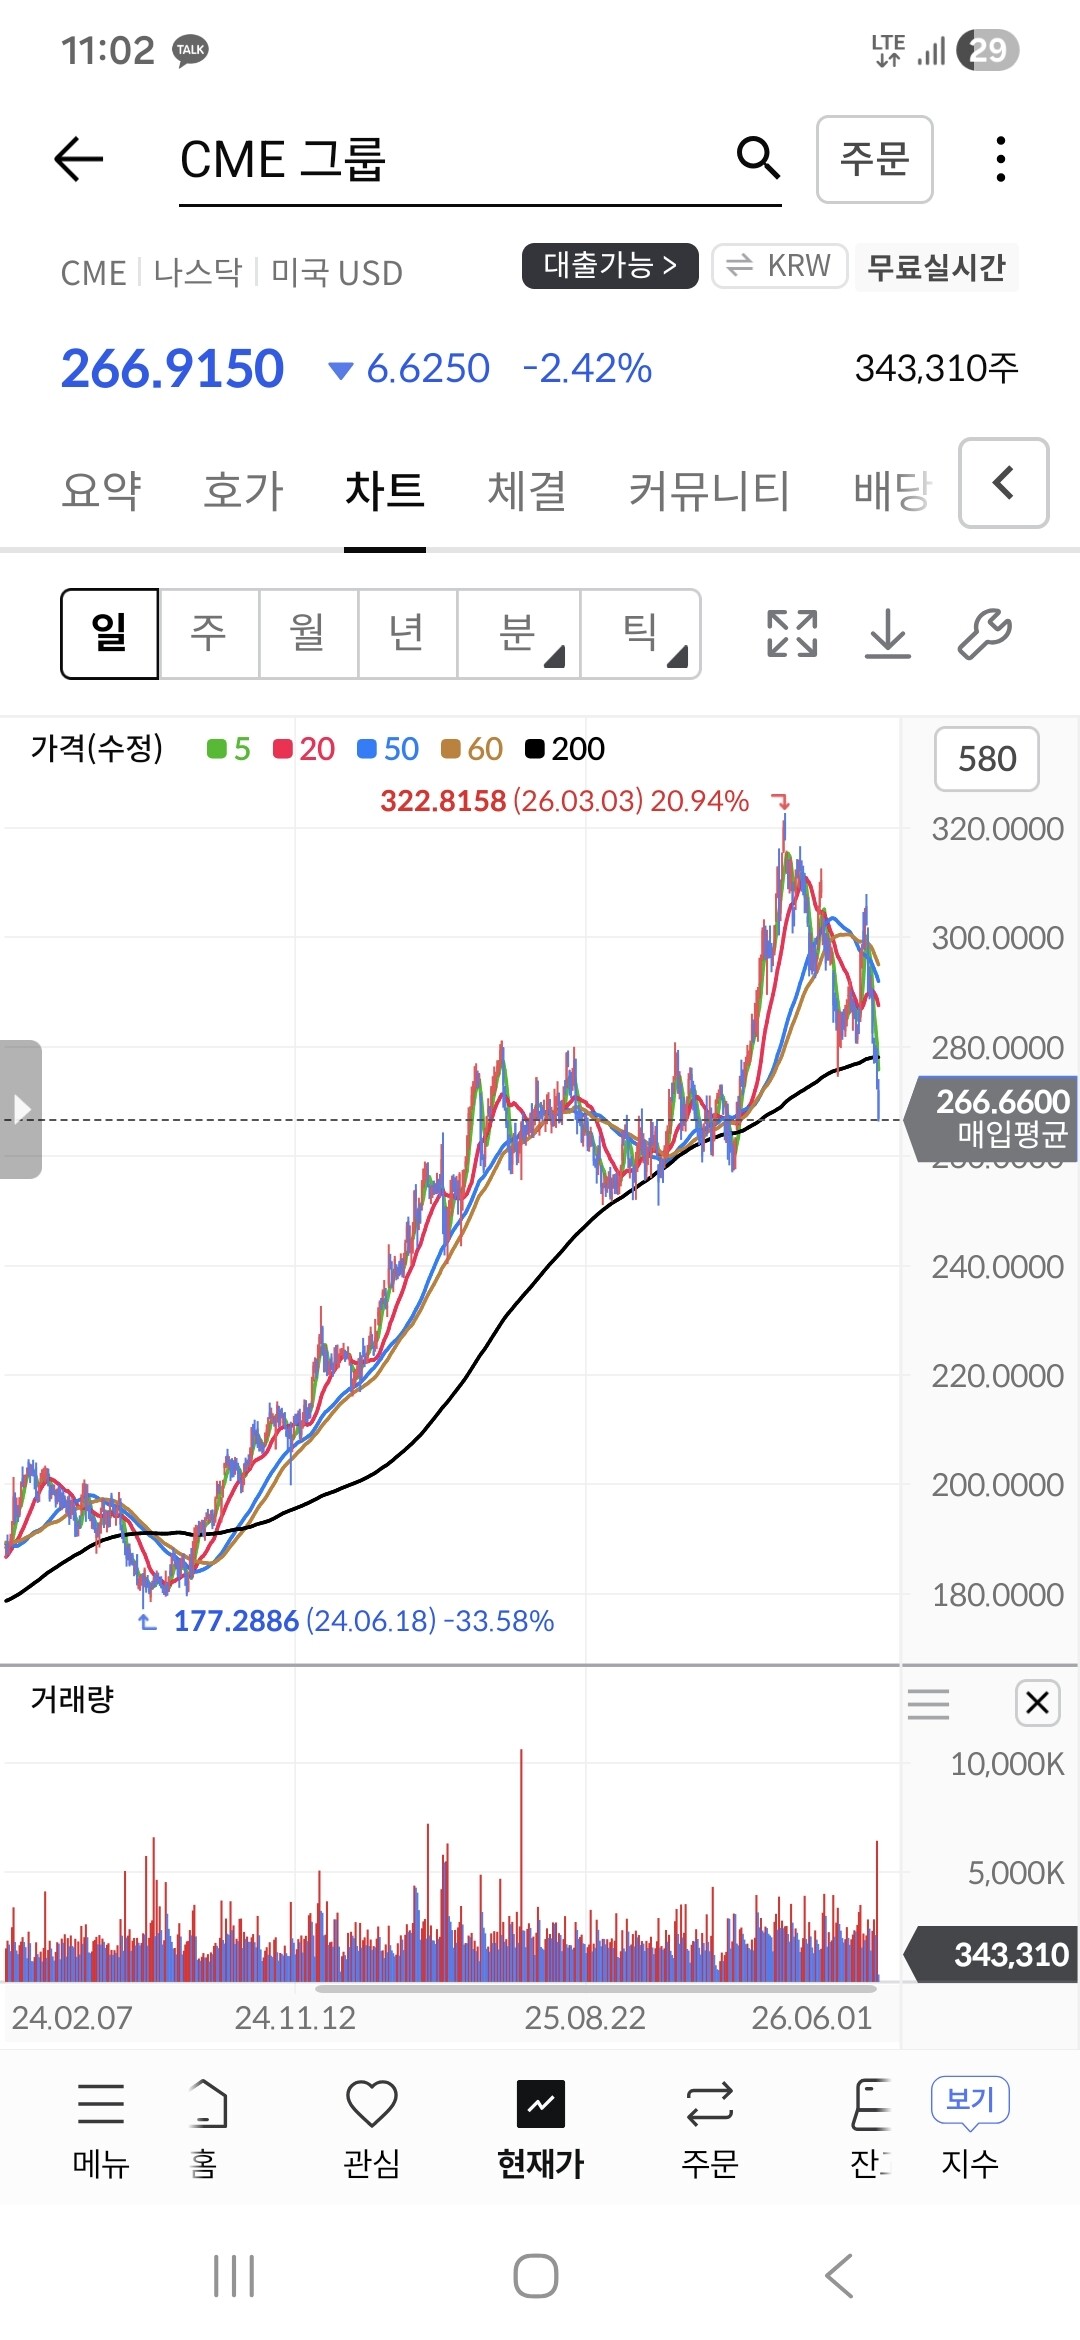This screenshot has height=2340, width=1080.
Task: Open the 메뉴 bottom navigation
Action: [x=101, y=2129]
